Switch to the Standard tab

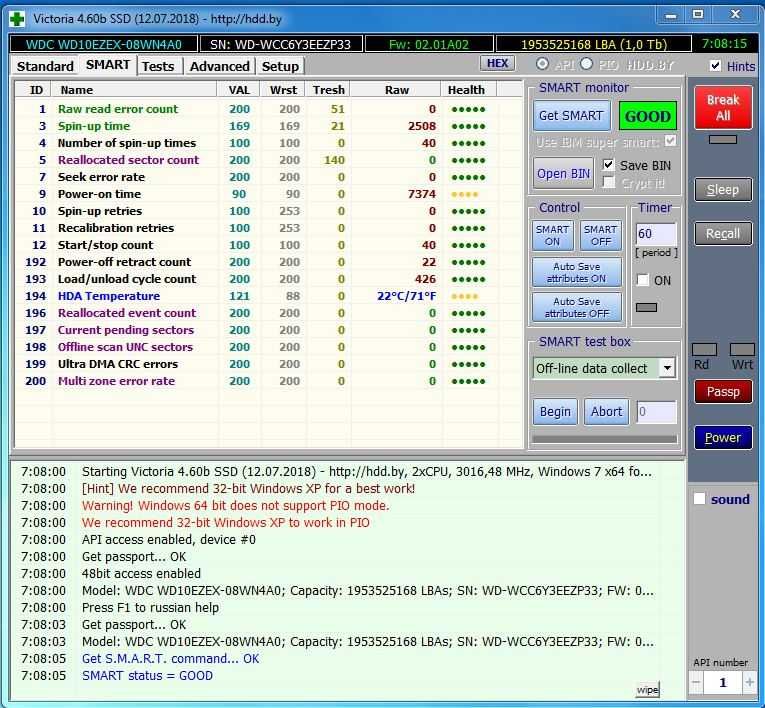click(45, 66)
